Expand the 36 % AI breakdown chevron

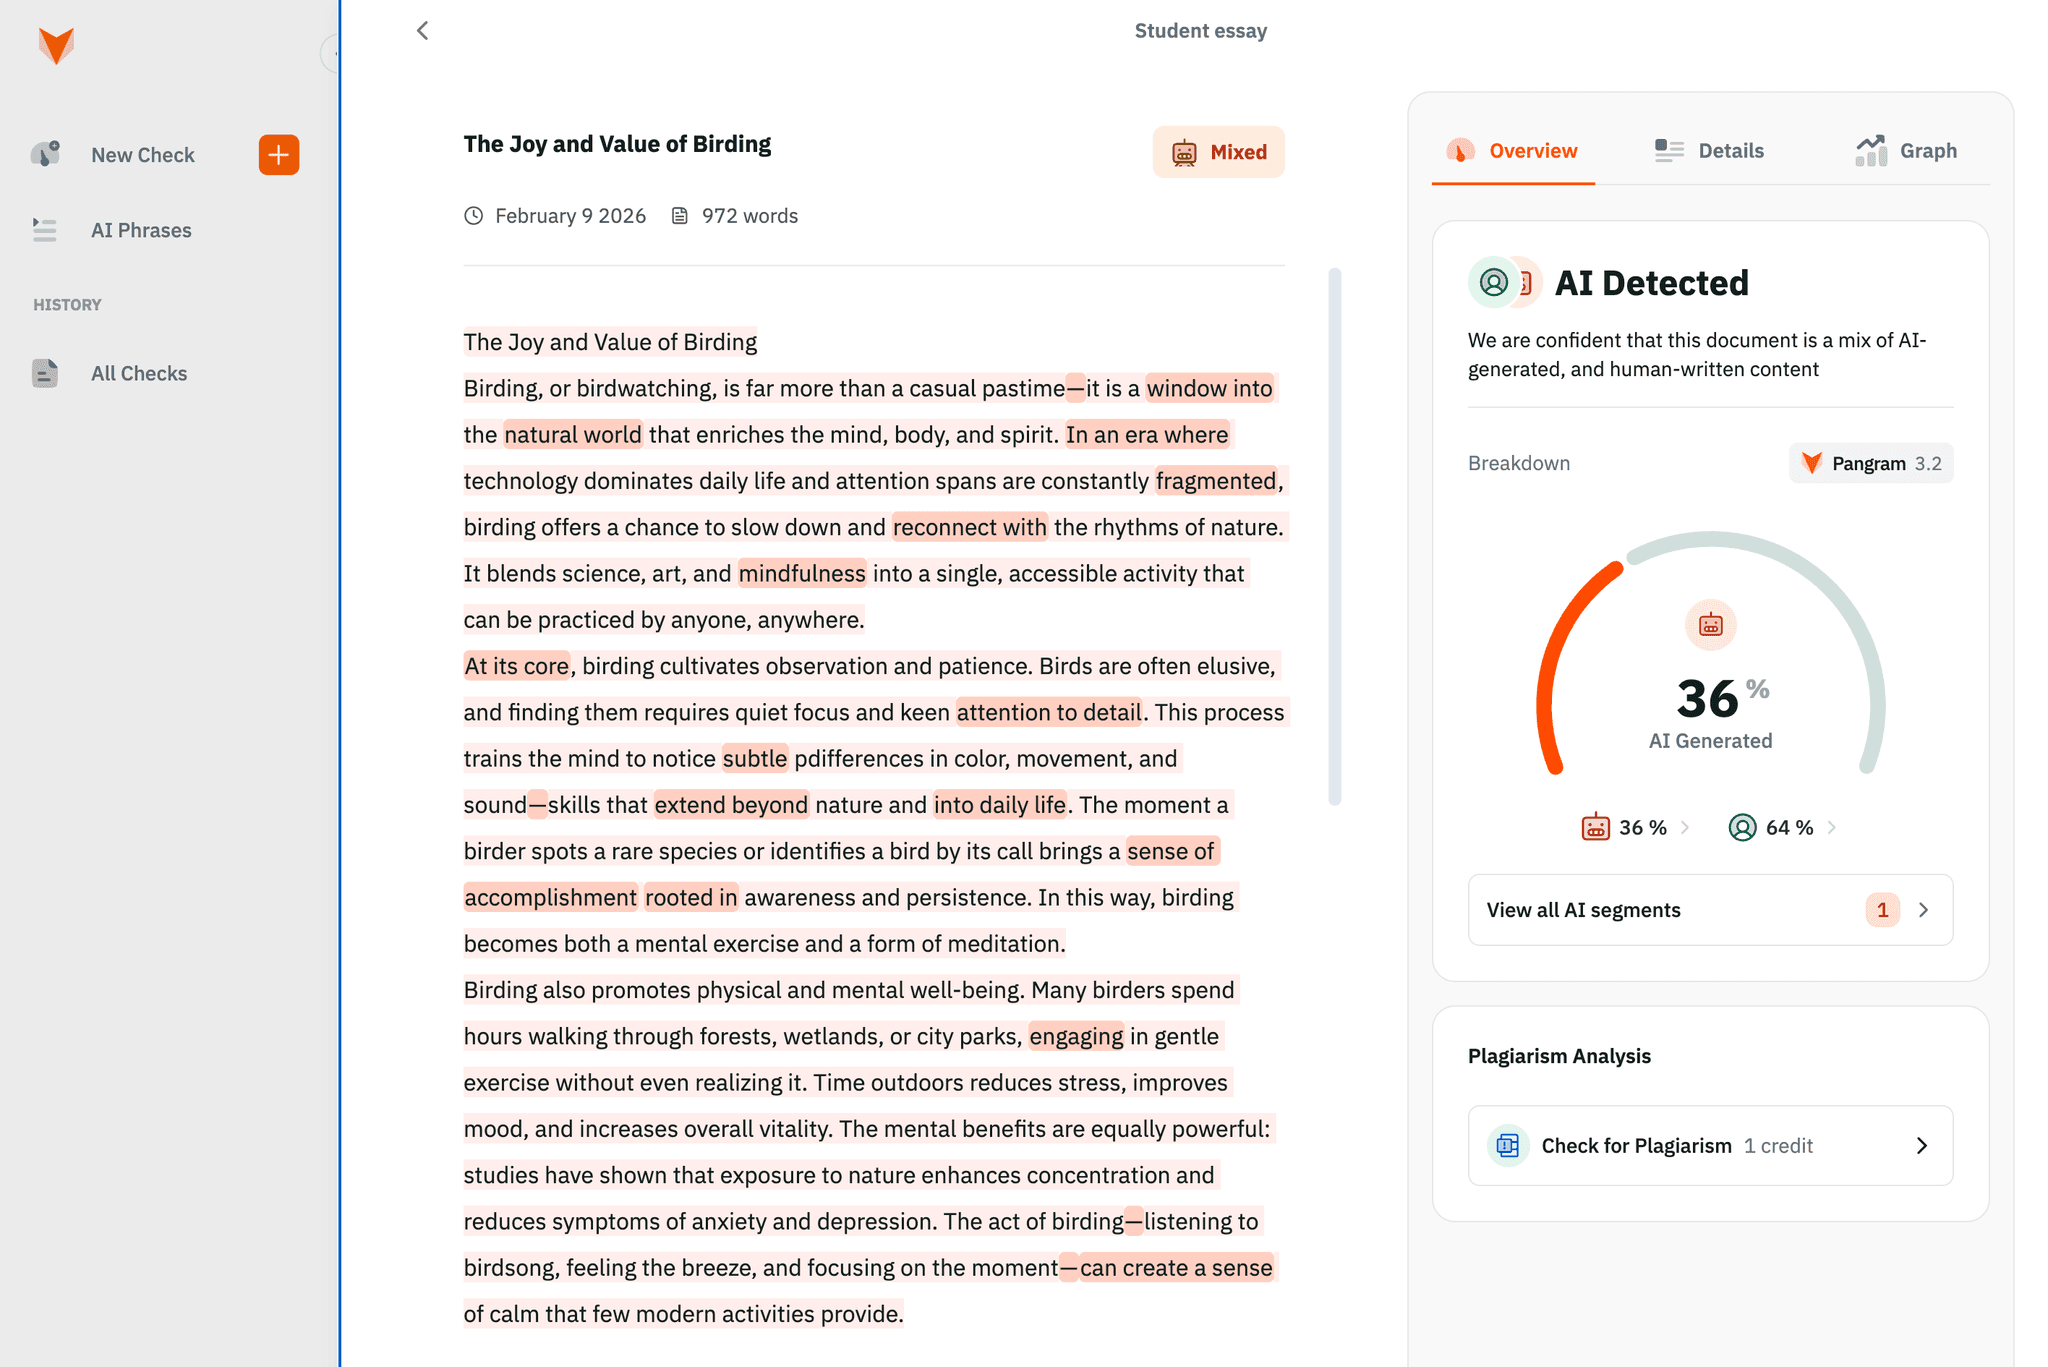pos(1687,827)
